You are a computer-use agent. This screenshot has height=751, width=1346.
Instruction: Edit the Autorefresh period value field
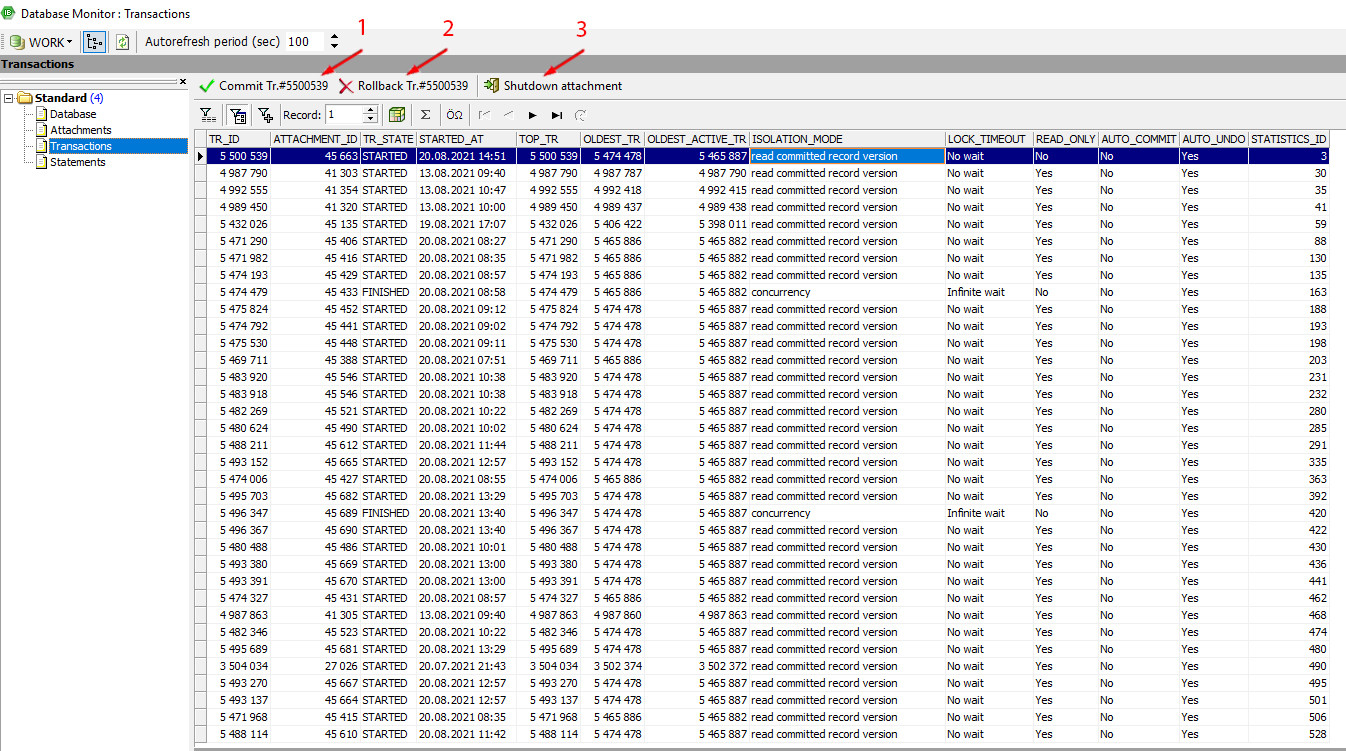click(x=305, y=42)
